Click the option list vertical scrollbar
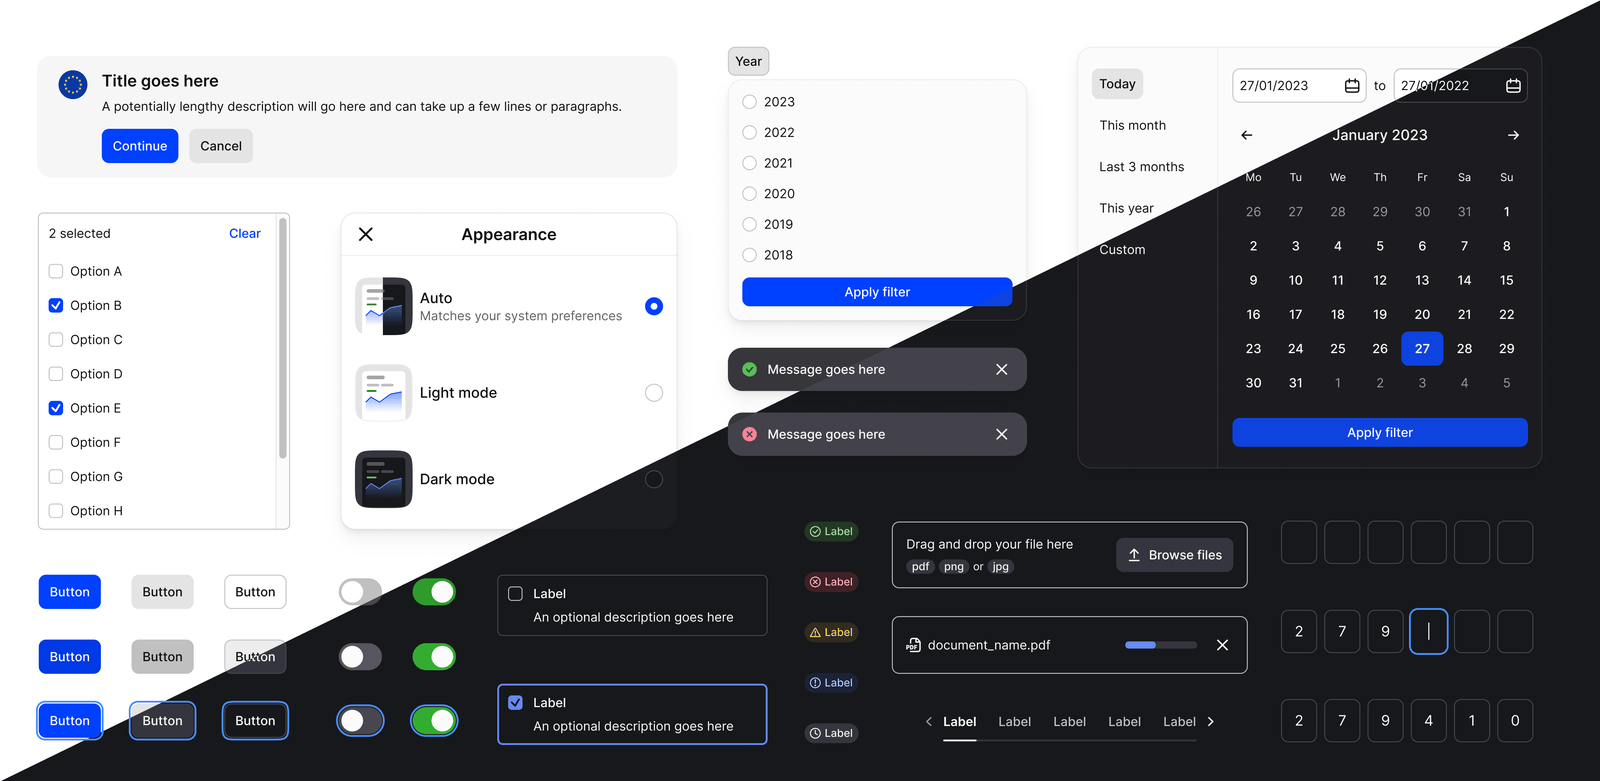This screenshot has width=1600, height=781. pyautogui.click(x=283, y=338)
